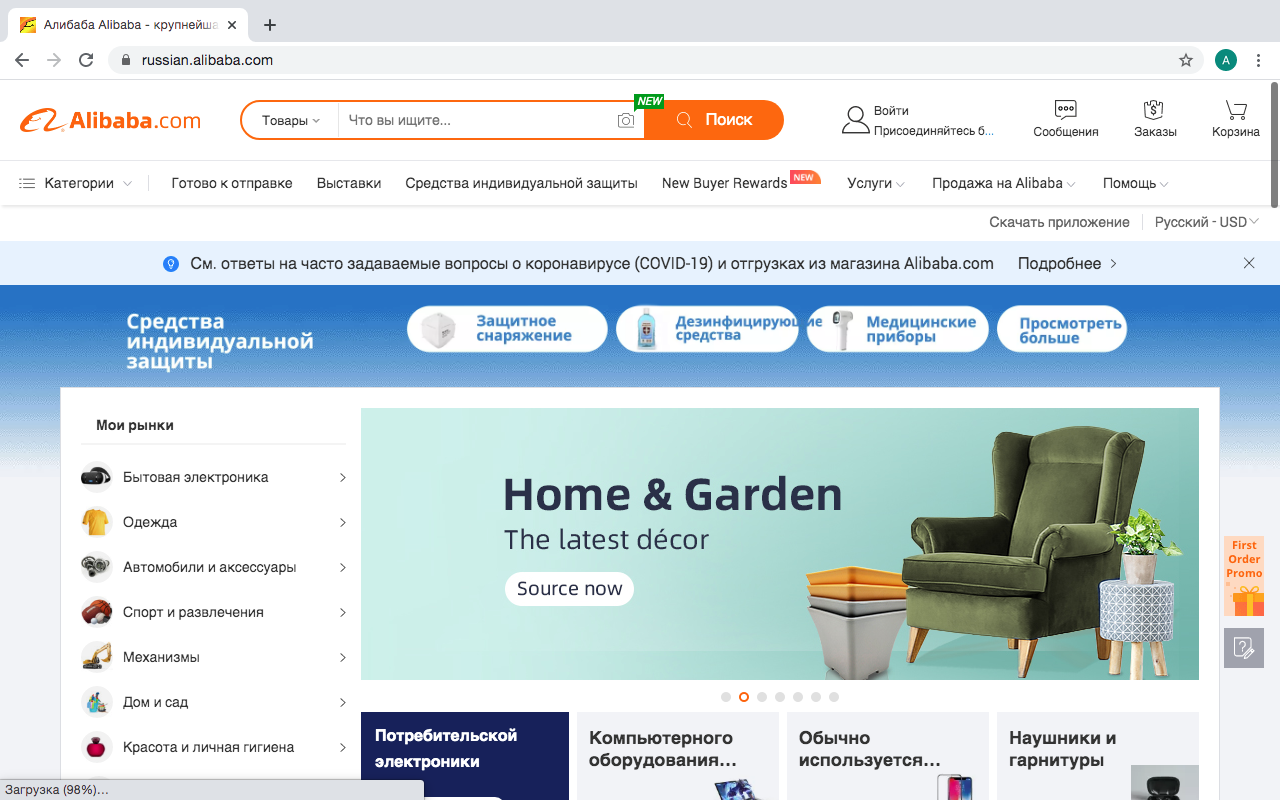Screen dimensions: 1280x800
Task: Expand Одежда submenu arrow
Action: pyautogui.click(x=342, y=522)
